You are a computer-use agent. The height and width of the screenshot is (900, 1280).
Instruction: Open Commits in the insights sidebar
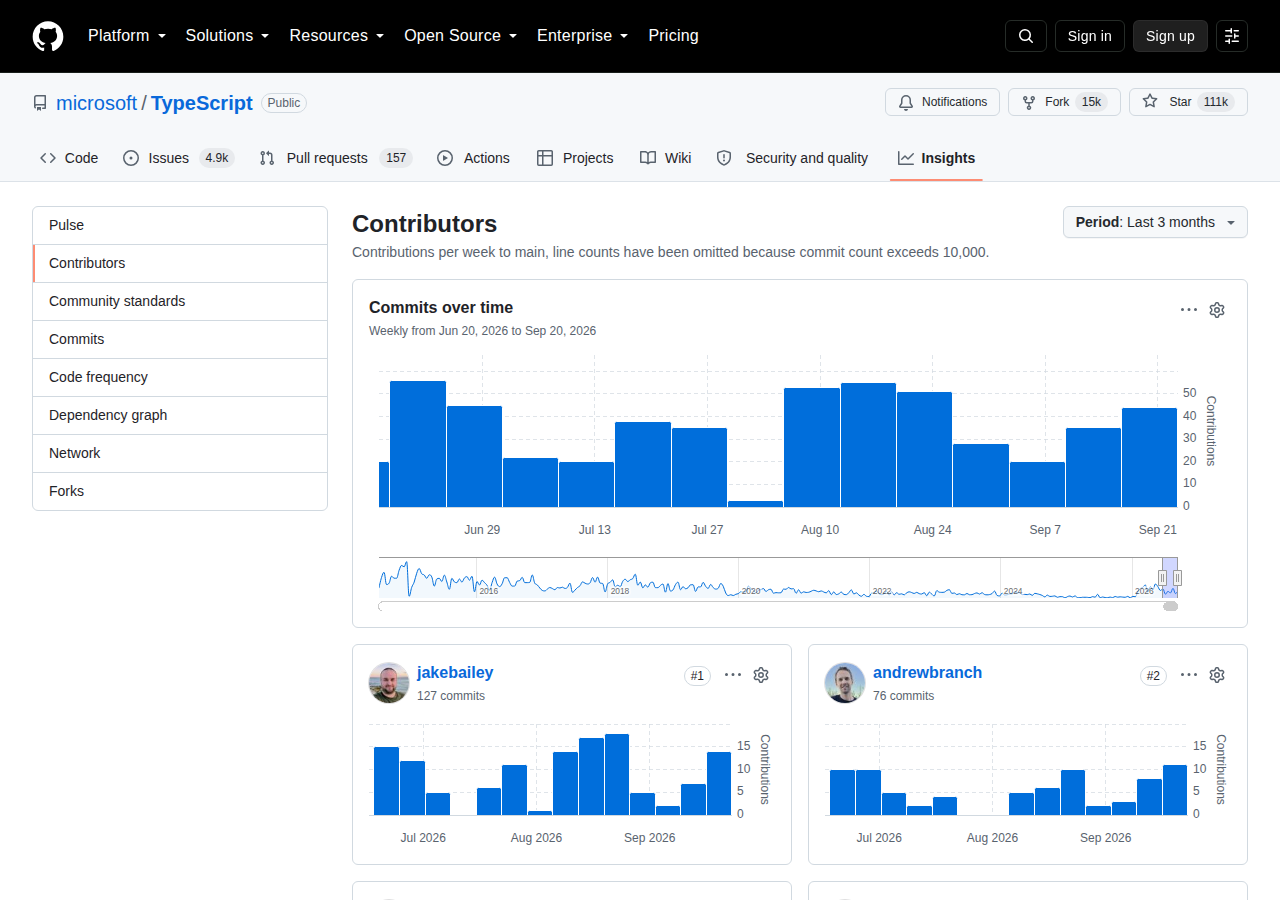pos(180,339)
